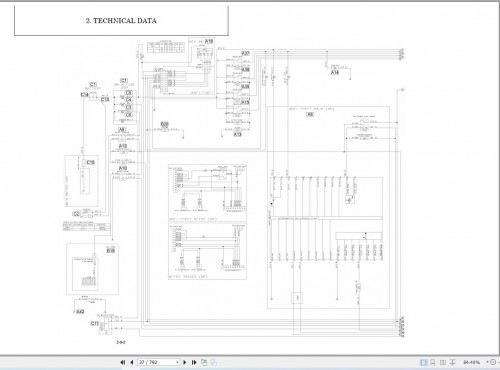Viewport: 500px width, 370px height.
Task: Open the page number dropdown arrow
Action: [177, 362]
